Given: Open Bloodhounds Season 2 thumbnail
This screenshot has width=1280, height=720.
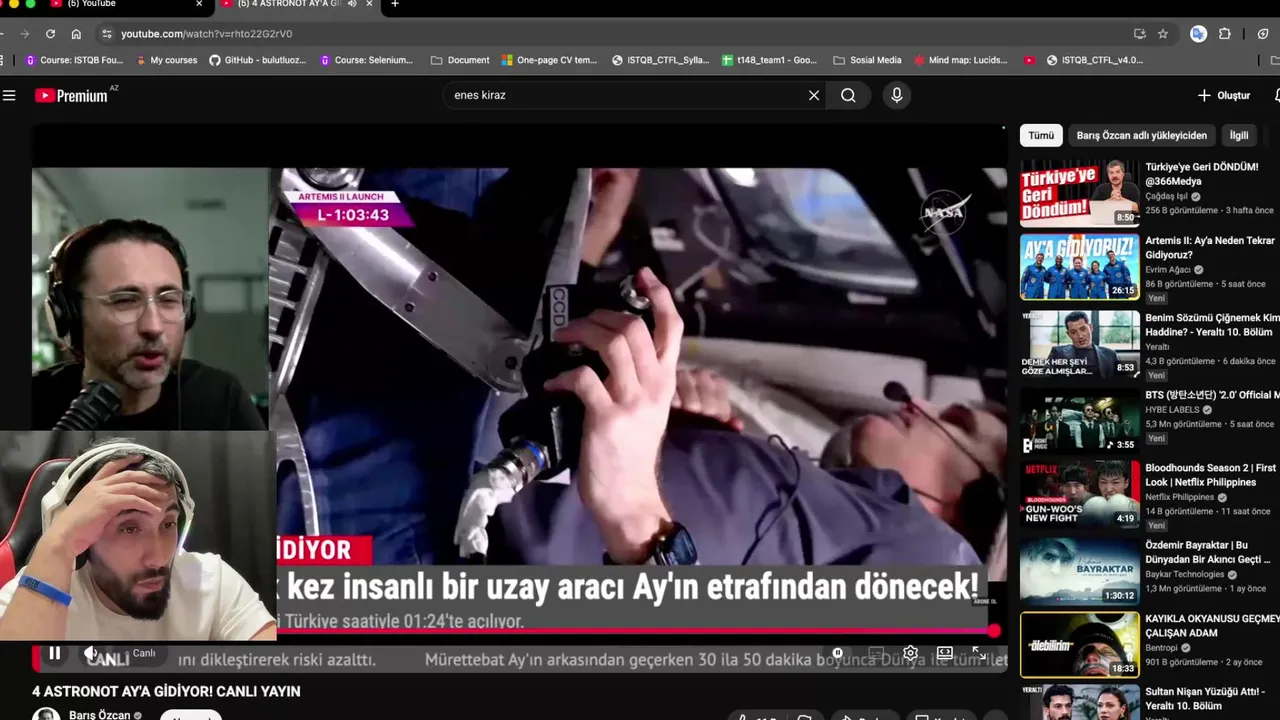Looking at the screenshot, I should pyautogui.click(x=1079, y=494).
